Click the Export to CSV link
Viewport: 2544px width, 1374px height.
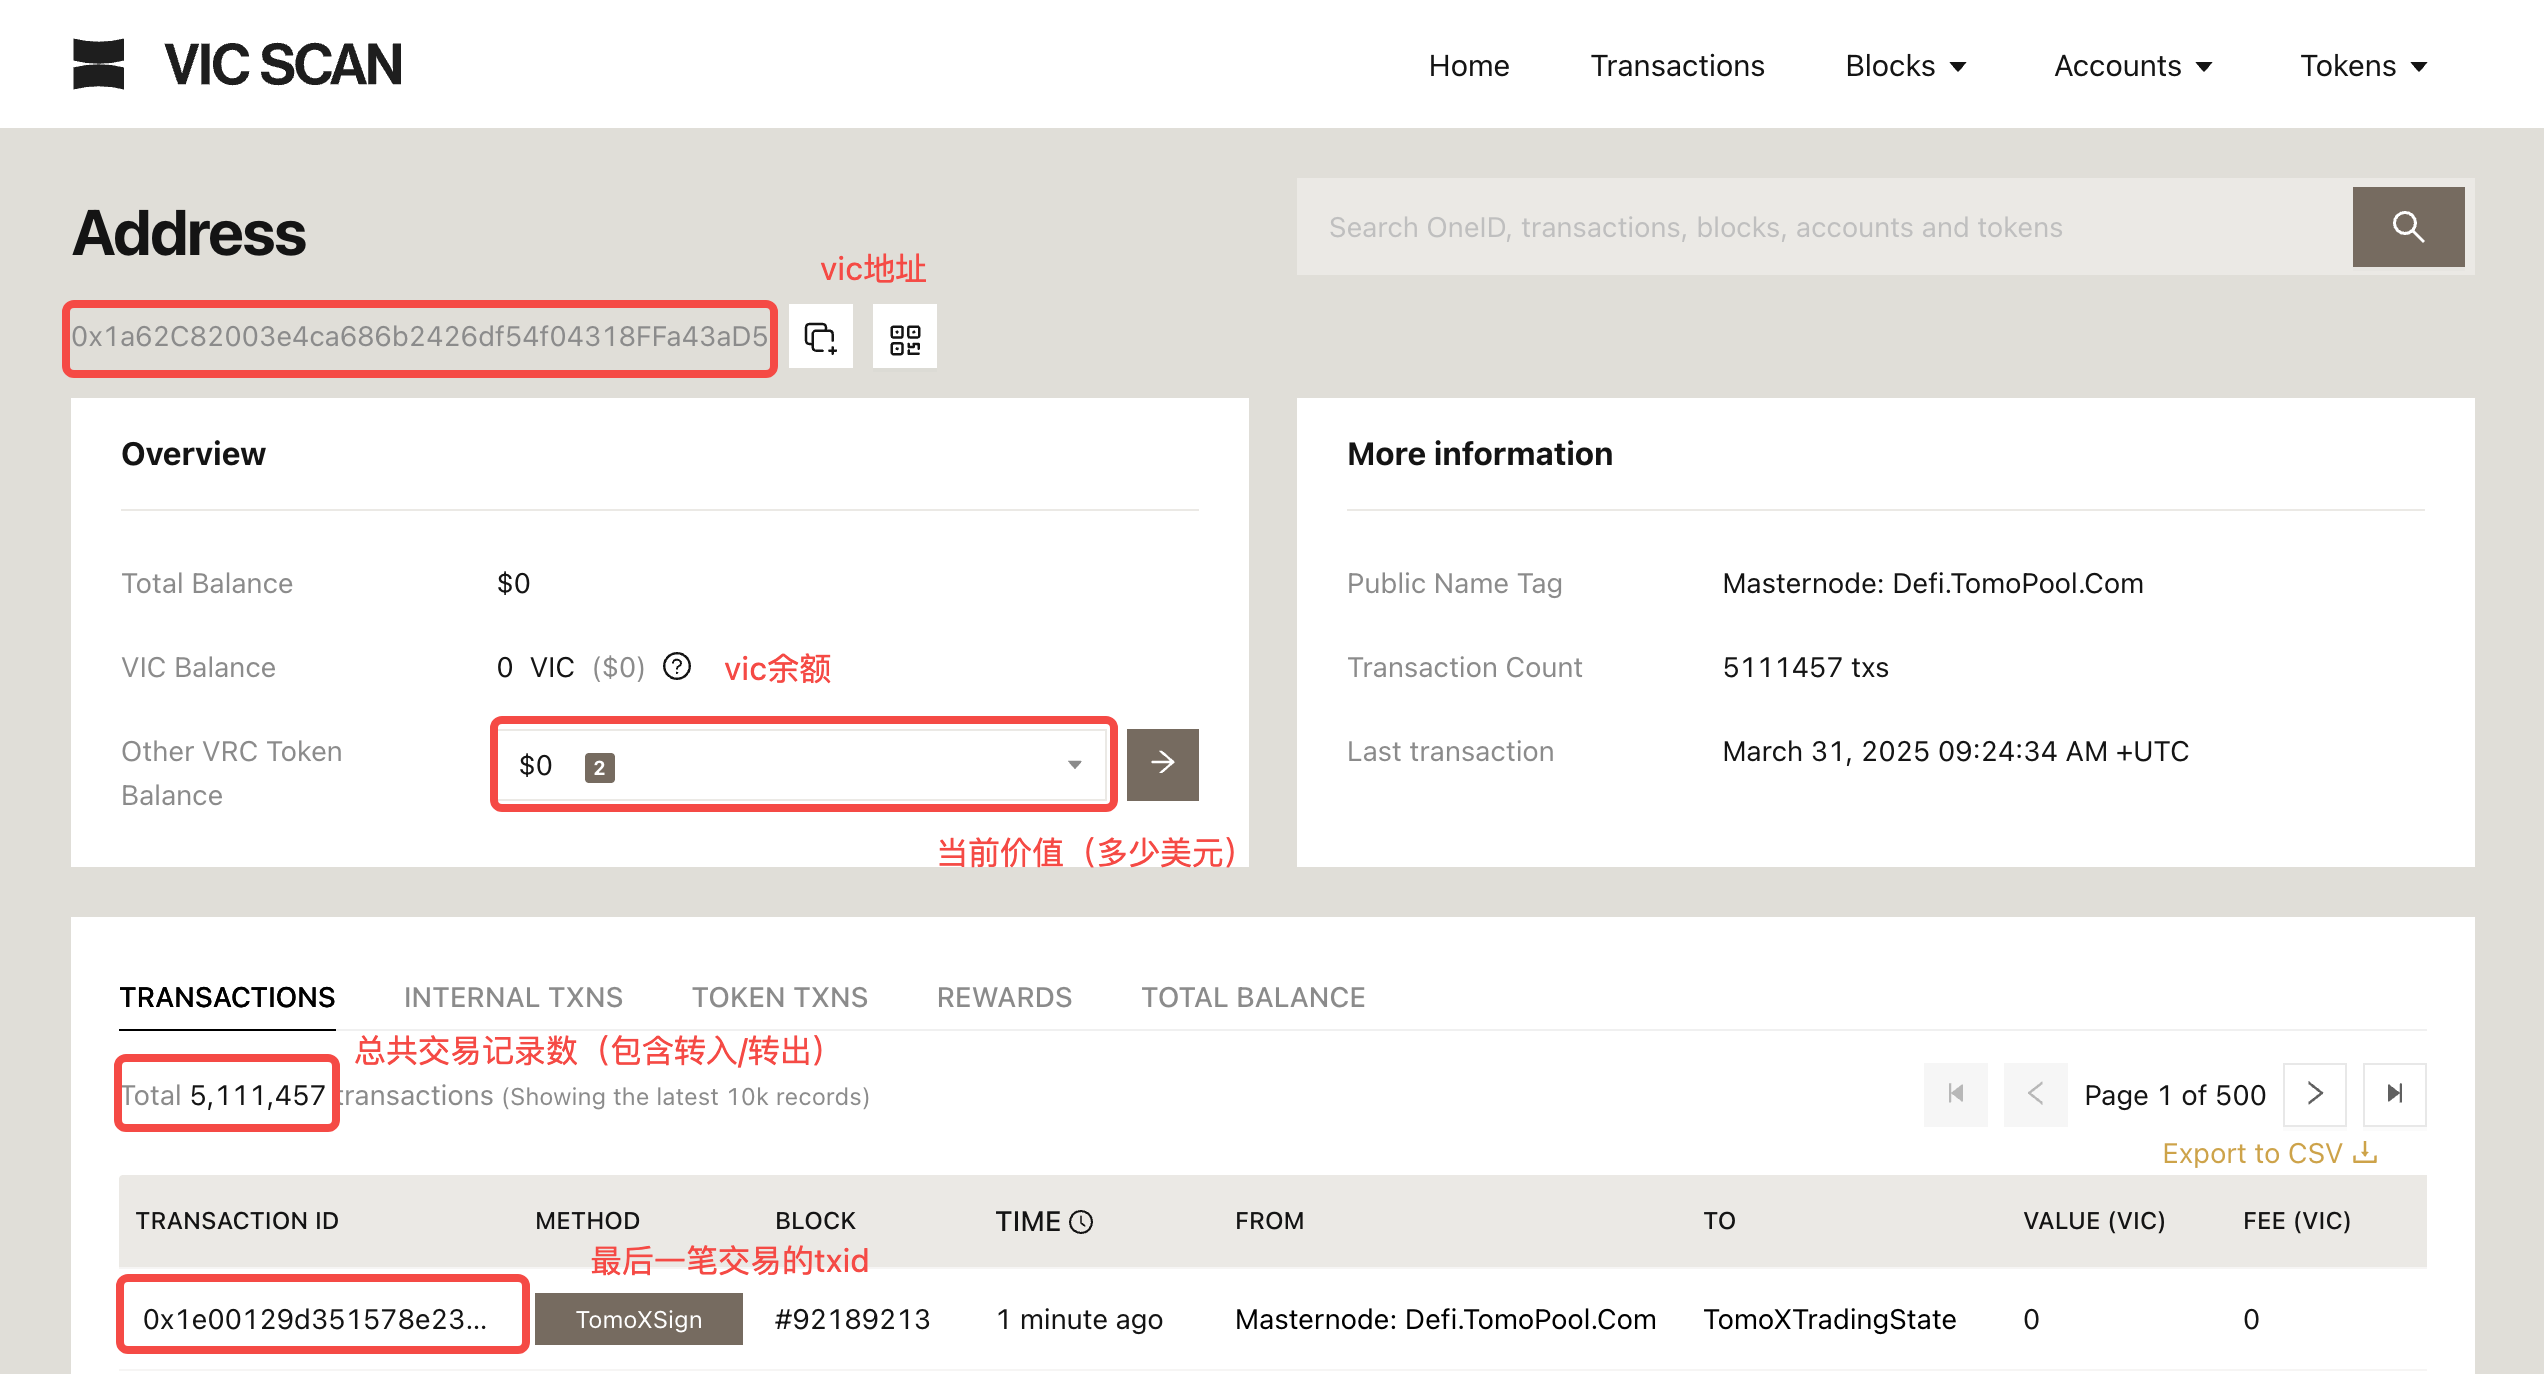2268,1153
